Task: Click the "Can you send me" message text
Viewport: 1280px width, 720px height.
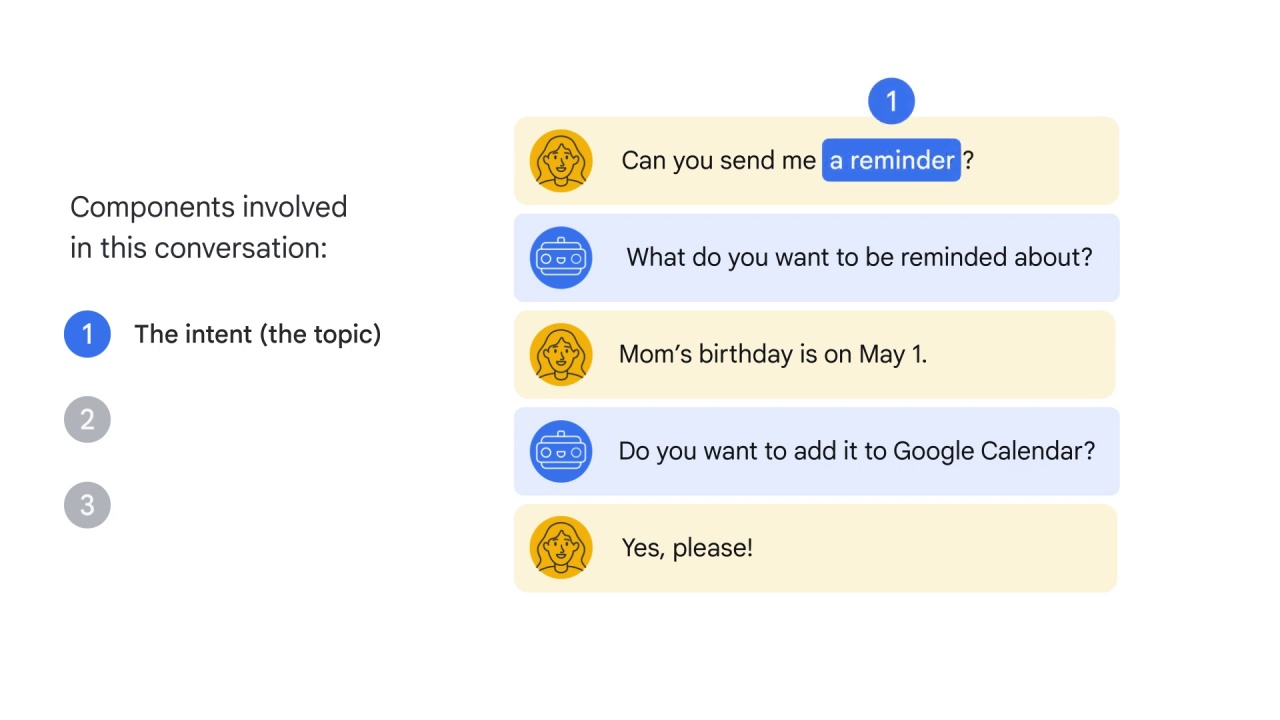Action: click(x=718, y=160)
